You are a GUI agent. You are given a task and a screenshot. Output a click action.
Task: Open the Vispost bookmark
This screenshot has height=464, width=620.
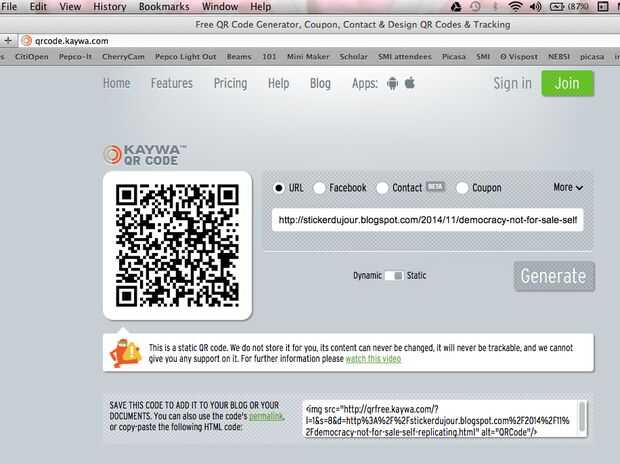click(519, 57)
